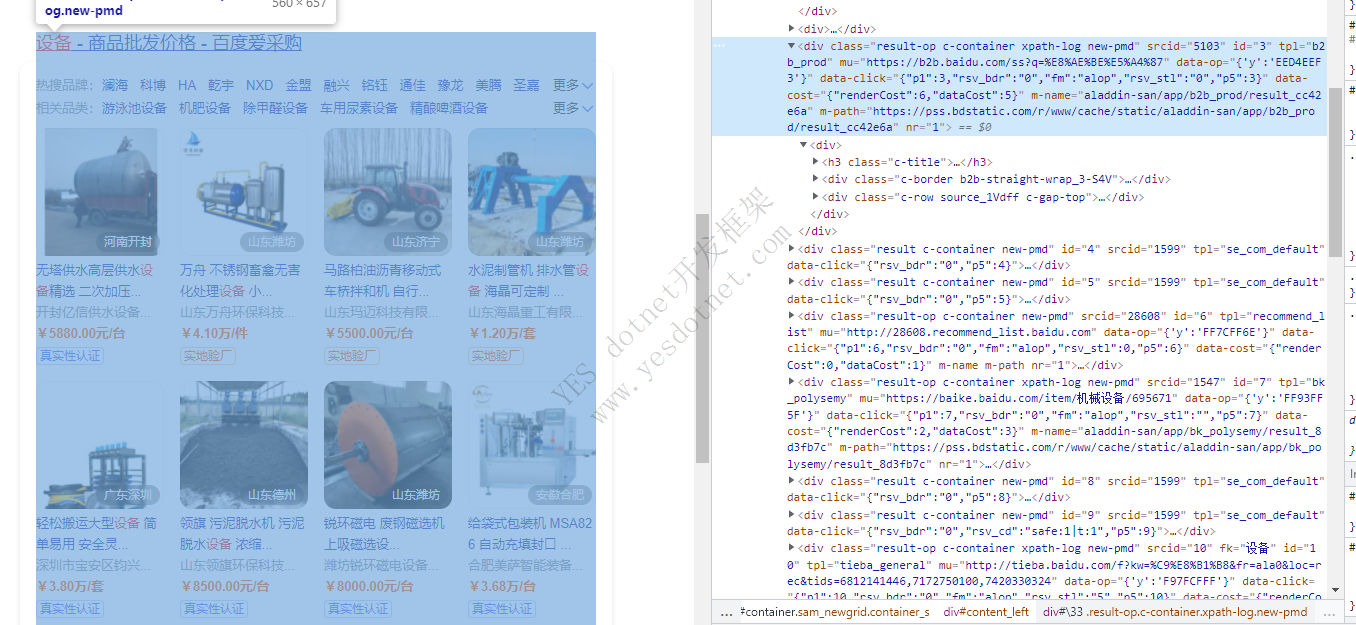
Task: Open the 领旗 污泥脱水机 product title
Action: pyautogui.click(x=242, y=533)
